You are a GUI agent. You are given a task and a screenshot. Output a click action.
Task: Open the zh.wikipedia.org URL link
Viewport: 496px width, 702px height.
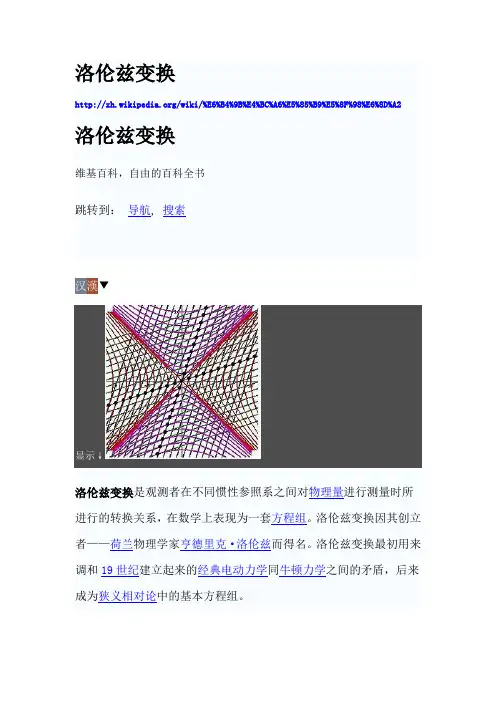tap(238, 105)
